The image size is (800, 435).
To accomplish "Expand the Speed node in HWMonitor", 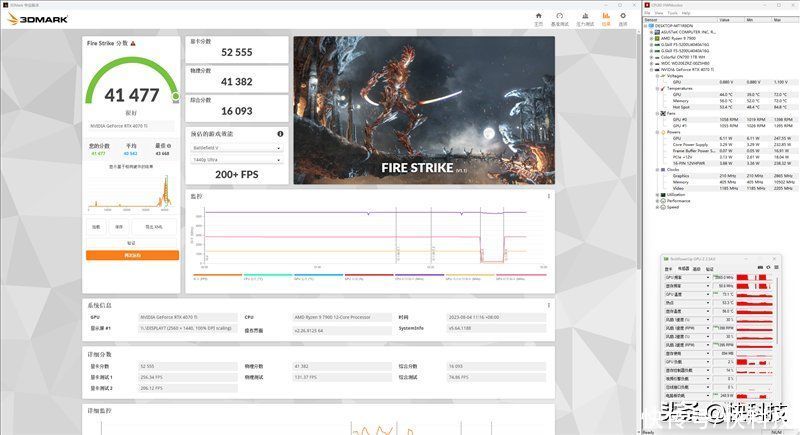I will [657, 207].
